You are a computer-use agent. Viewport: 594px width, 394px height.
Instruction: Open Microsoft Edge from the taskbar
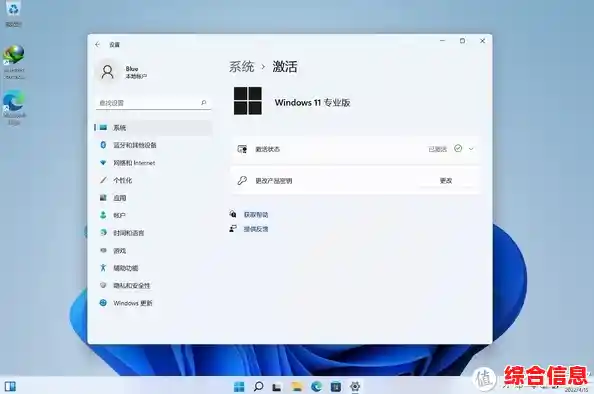click(x=316, y=386)
